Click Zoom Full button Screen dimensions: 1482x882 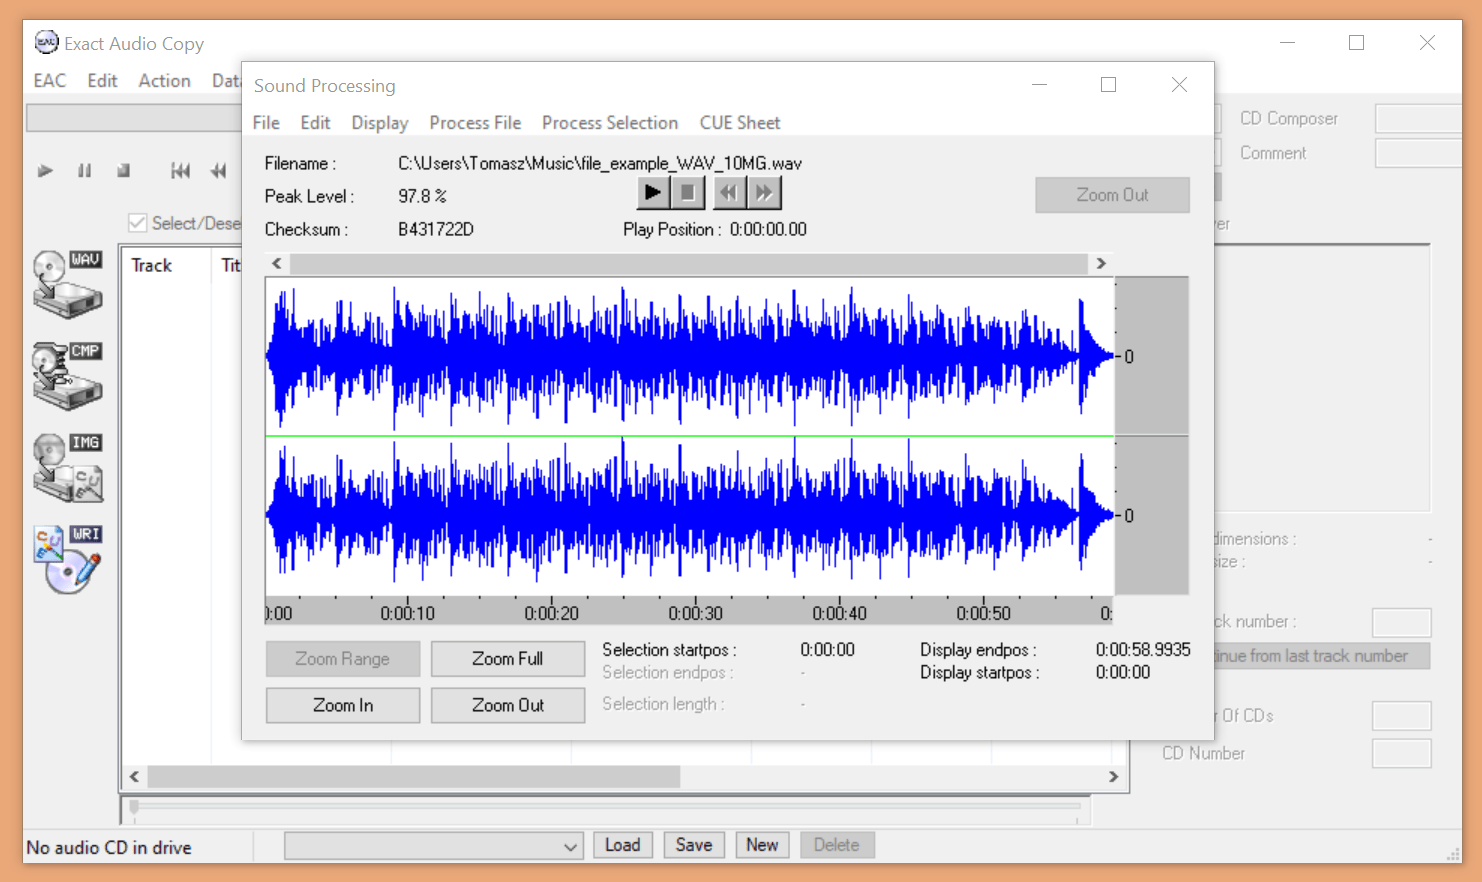pyautogui.click(x=508, y=658)
